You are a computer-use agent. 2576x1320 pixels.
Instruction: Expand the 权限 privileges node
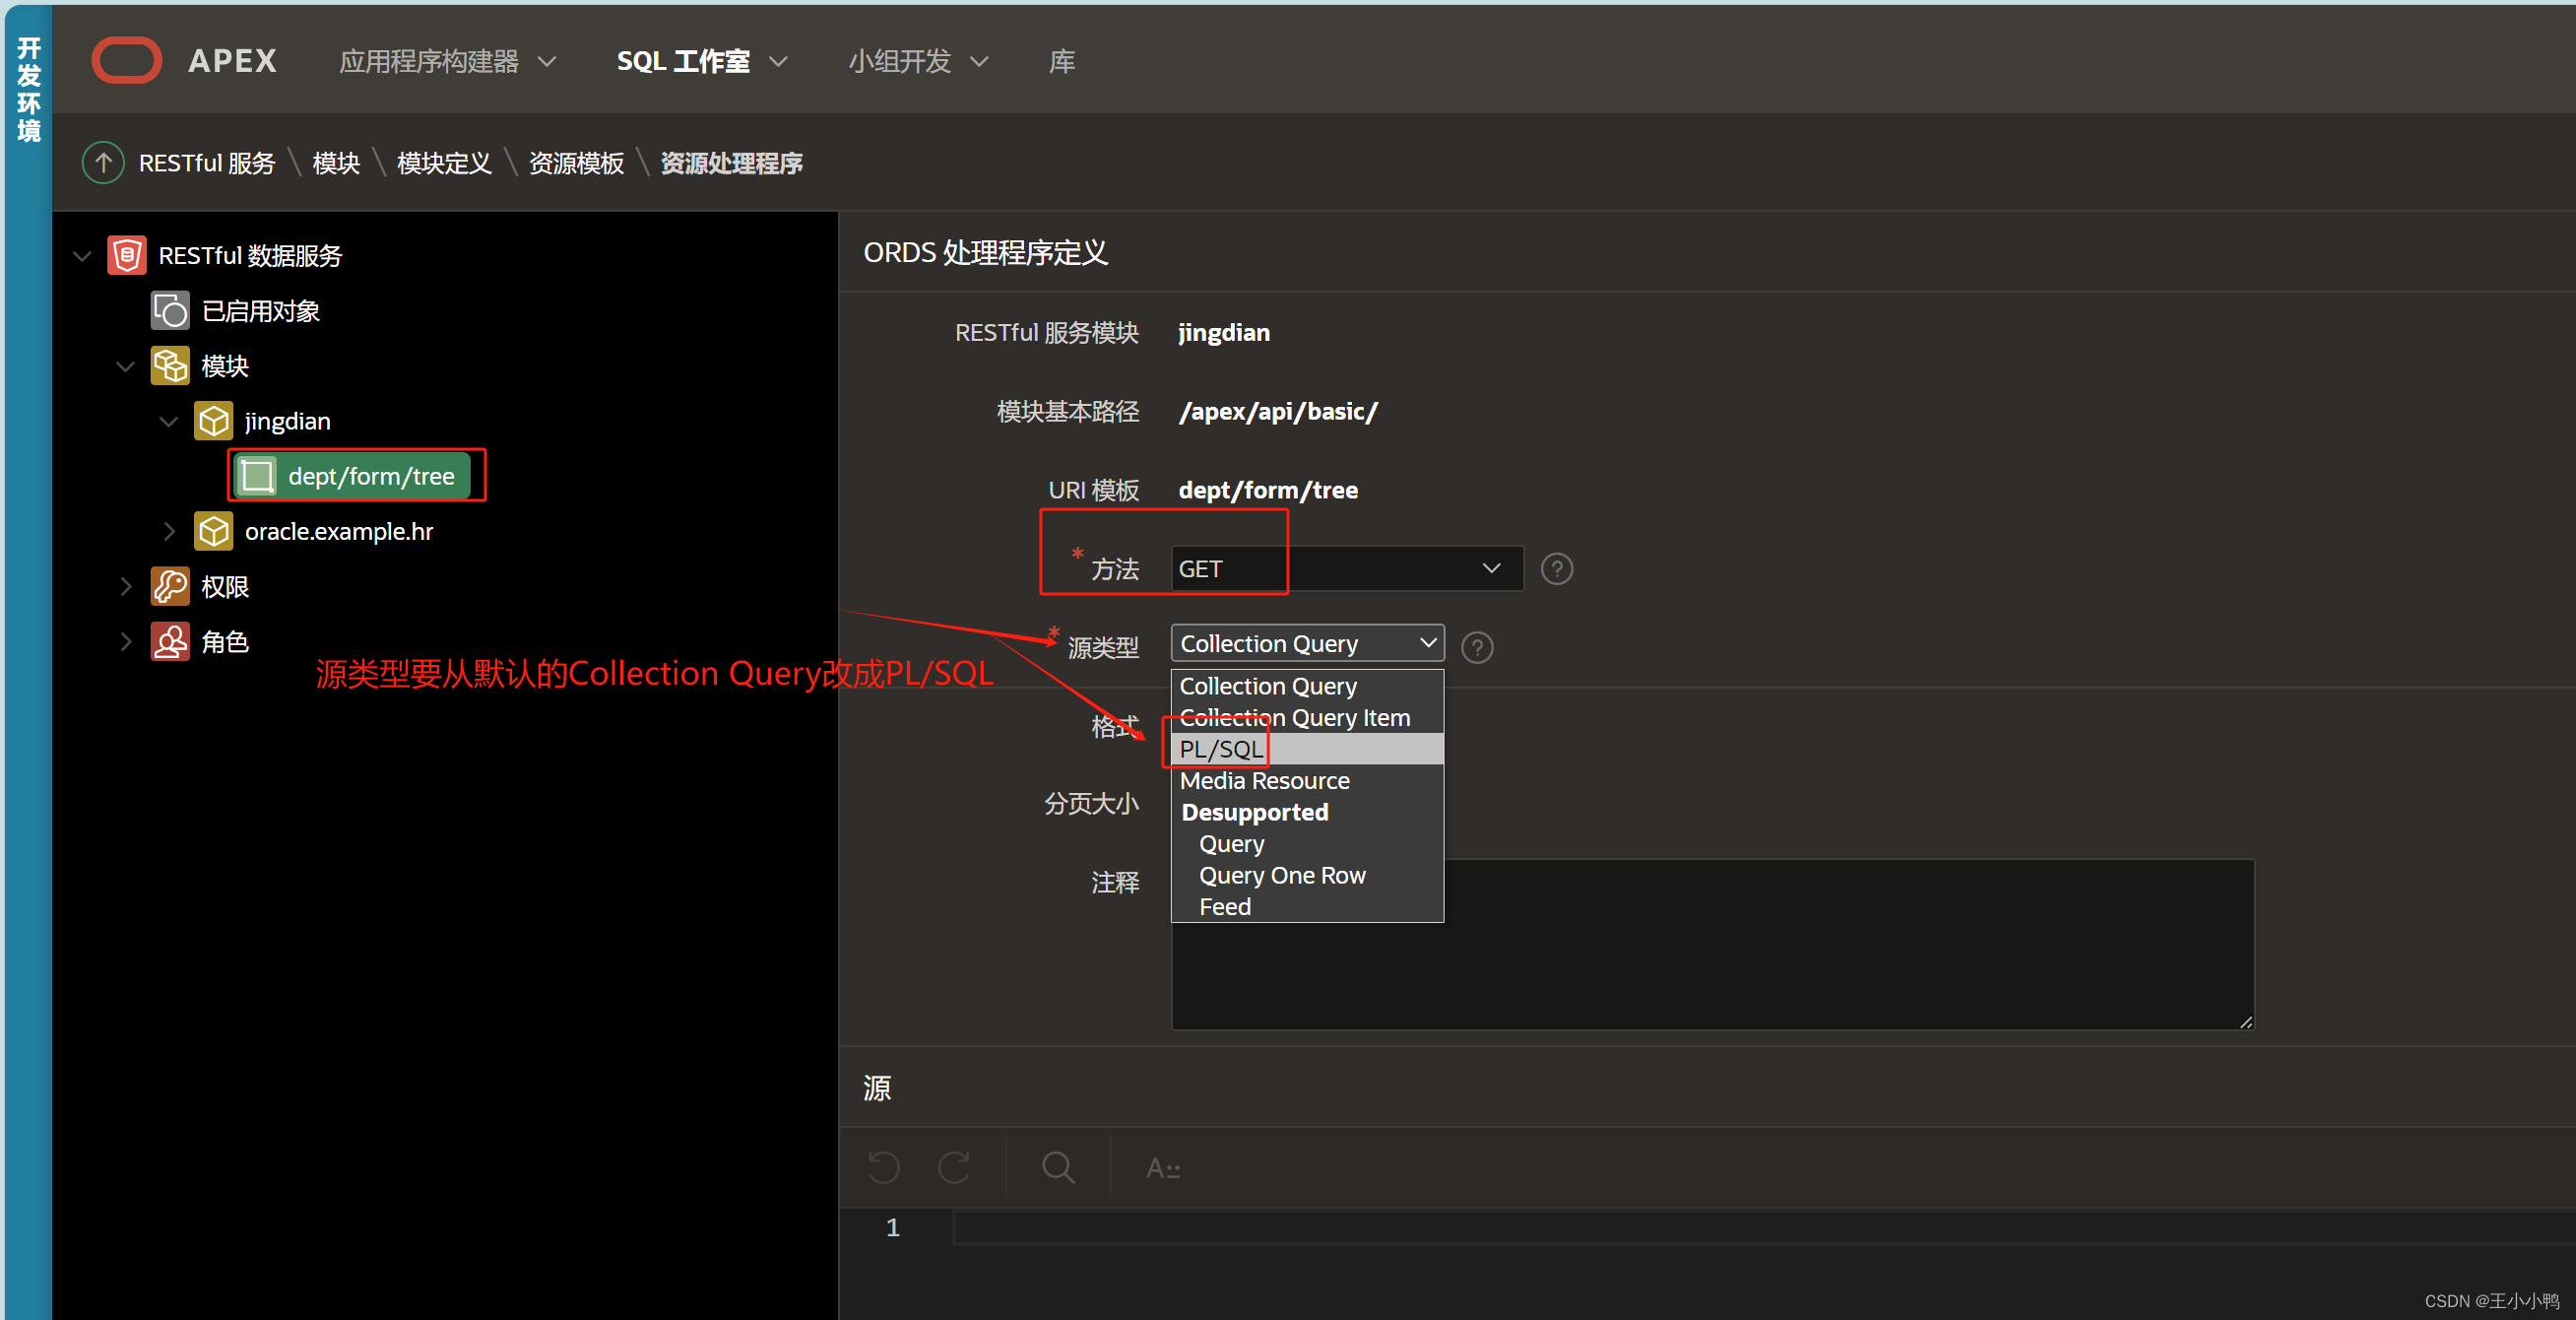125,587
